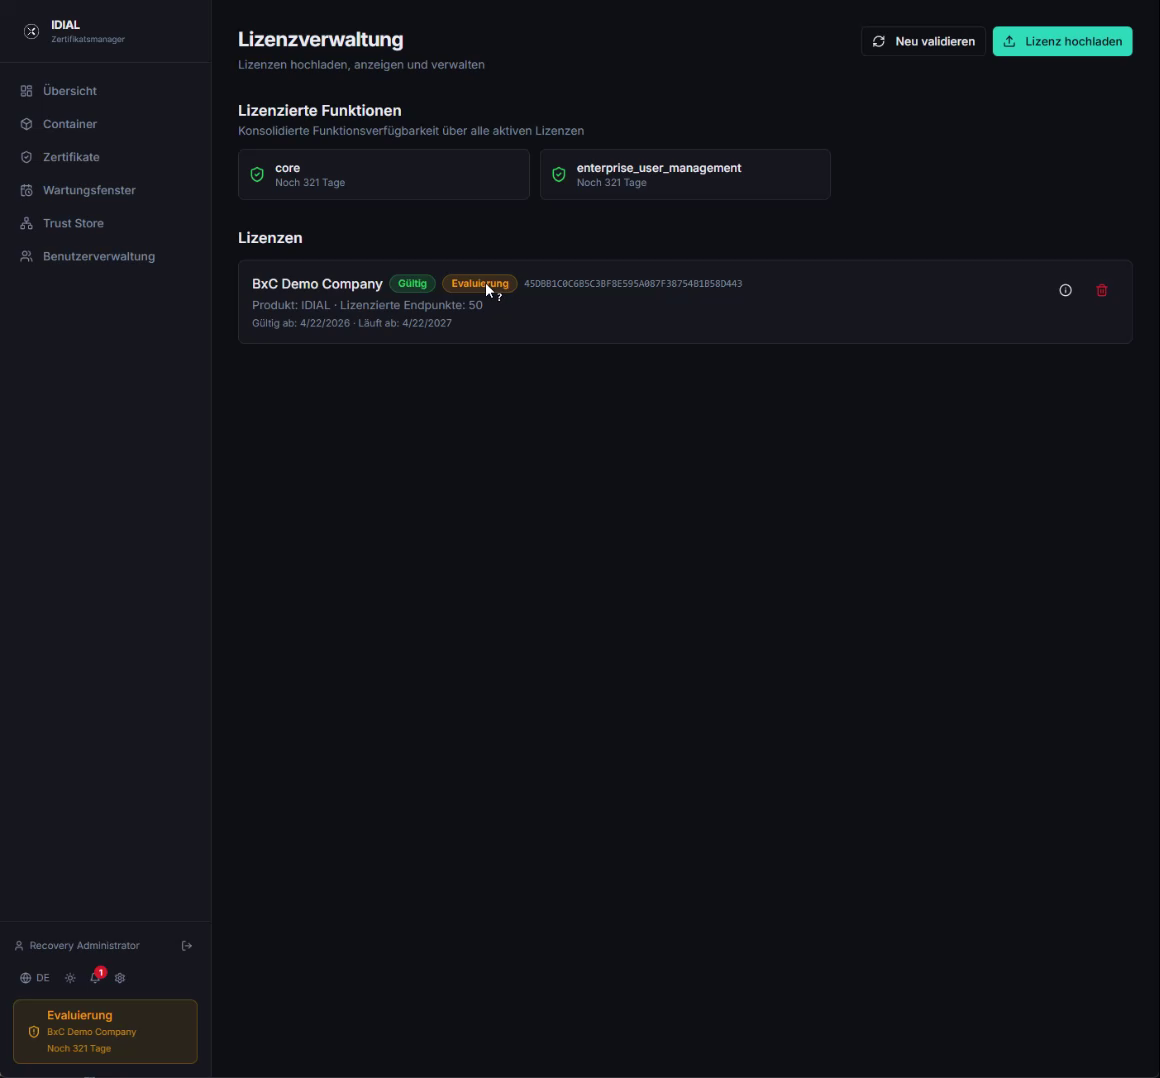This screenshot has width=1160, height=1078.
Task: Click the Benutzerverwaltung users icon
Action: click(27, 256)
